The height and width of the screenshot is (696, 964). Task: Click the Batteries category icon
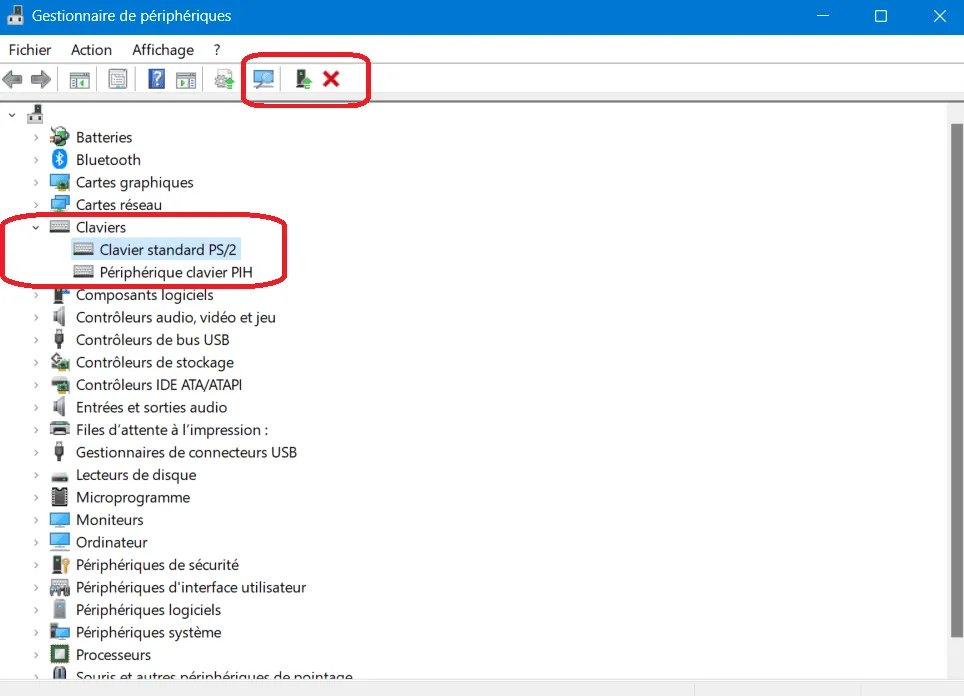coord(59,137)
